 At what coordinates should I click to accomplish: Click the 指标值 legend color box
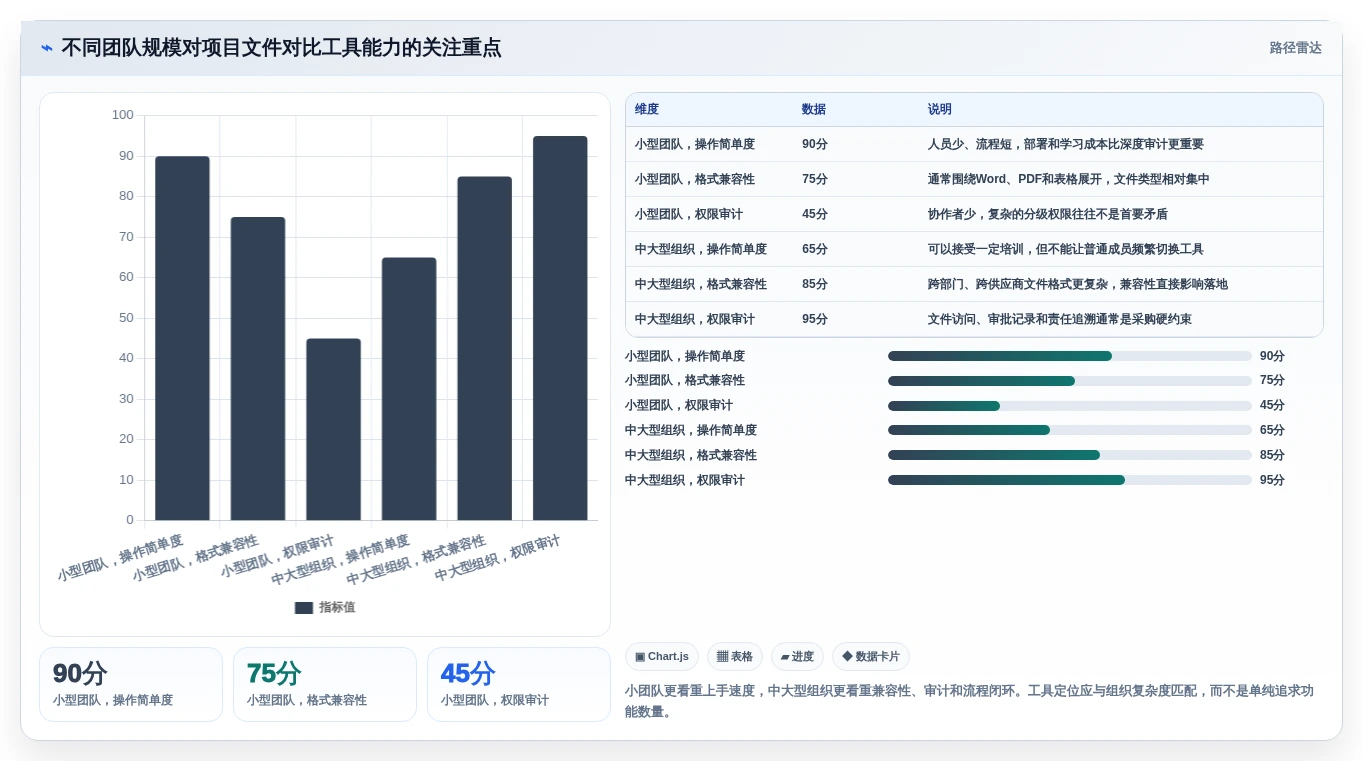tap(304, 607)
